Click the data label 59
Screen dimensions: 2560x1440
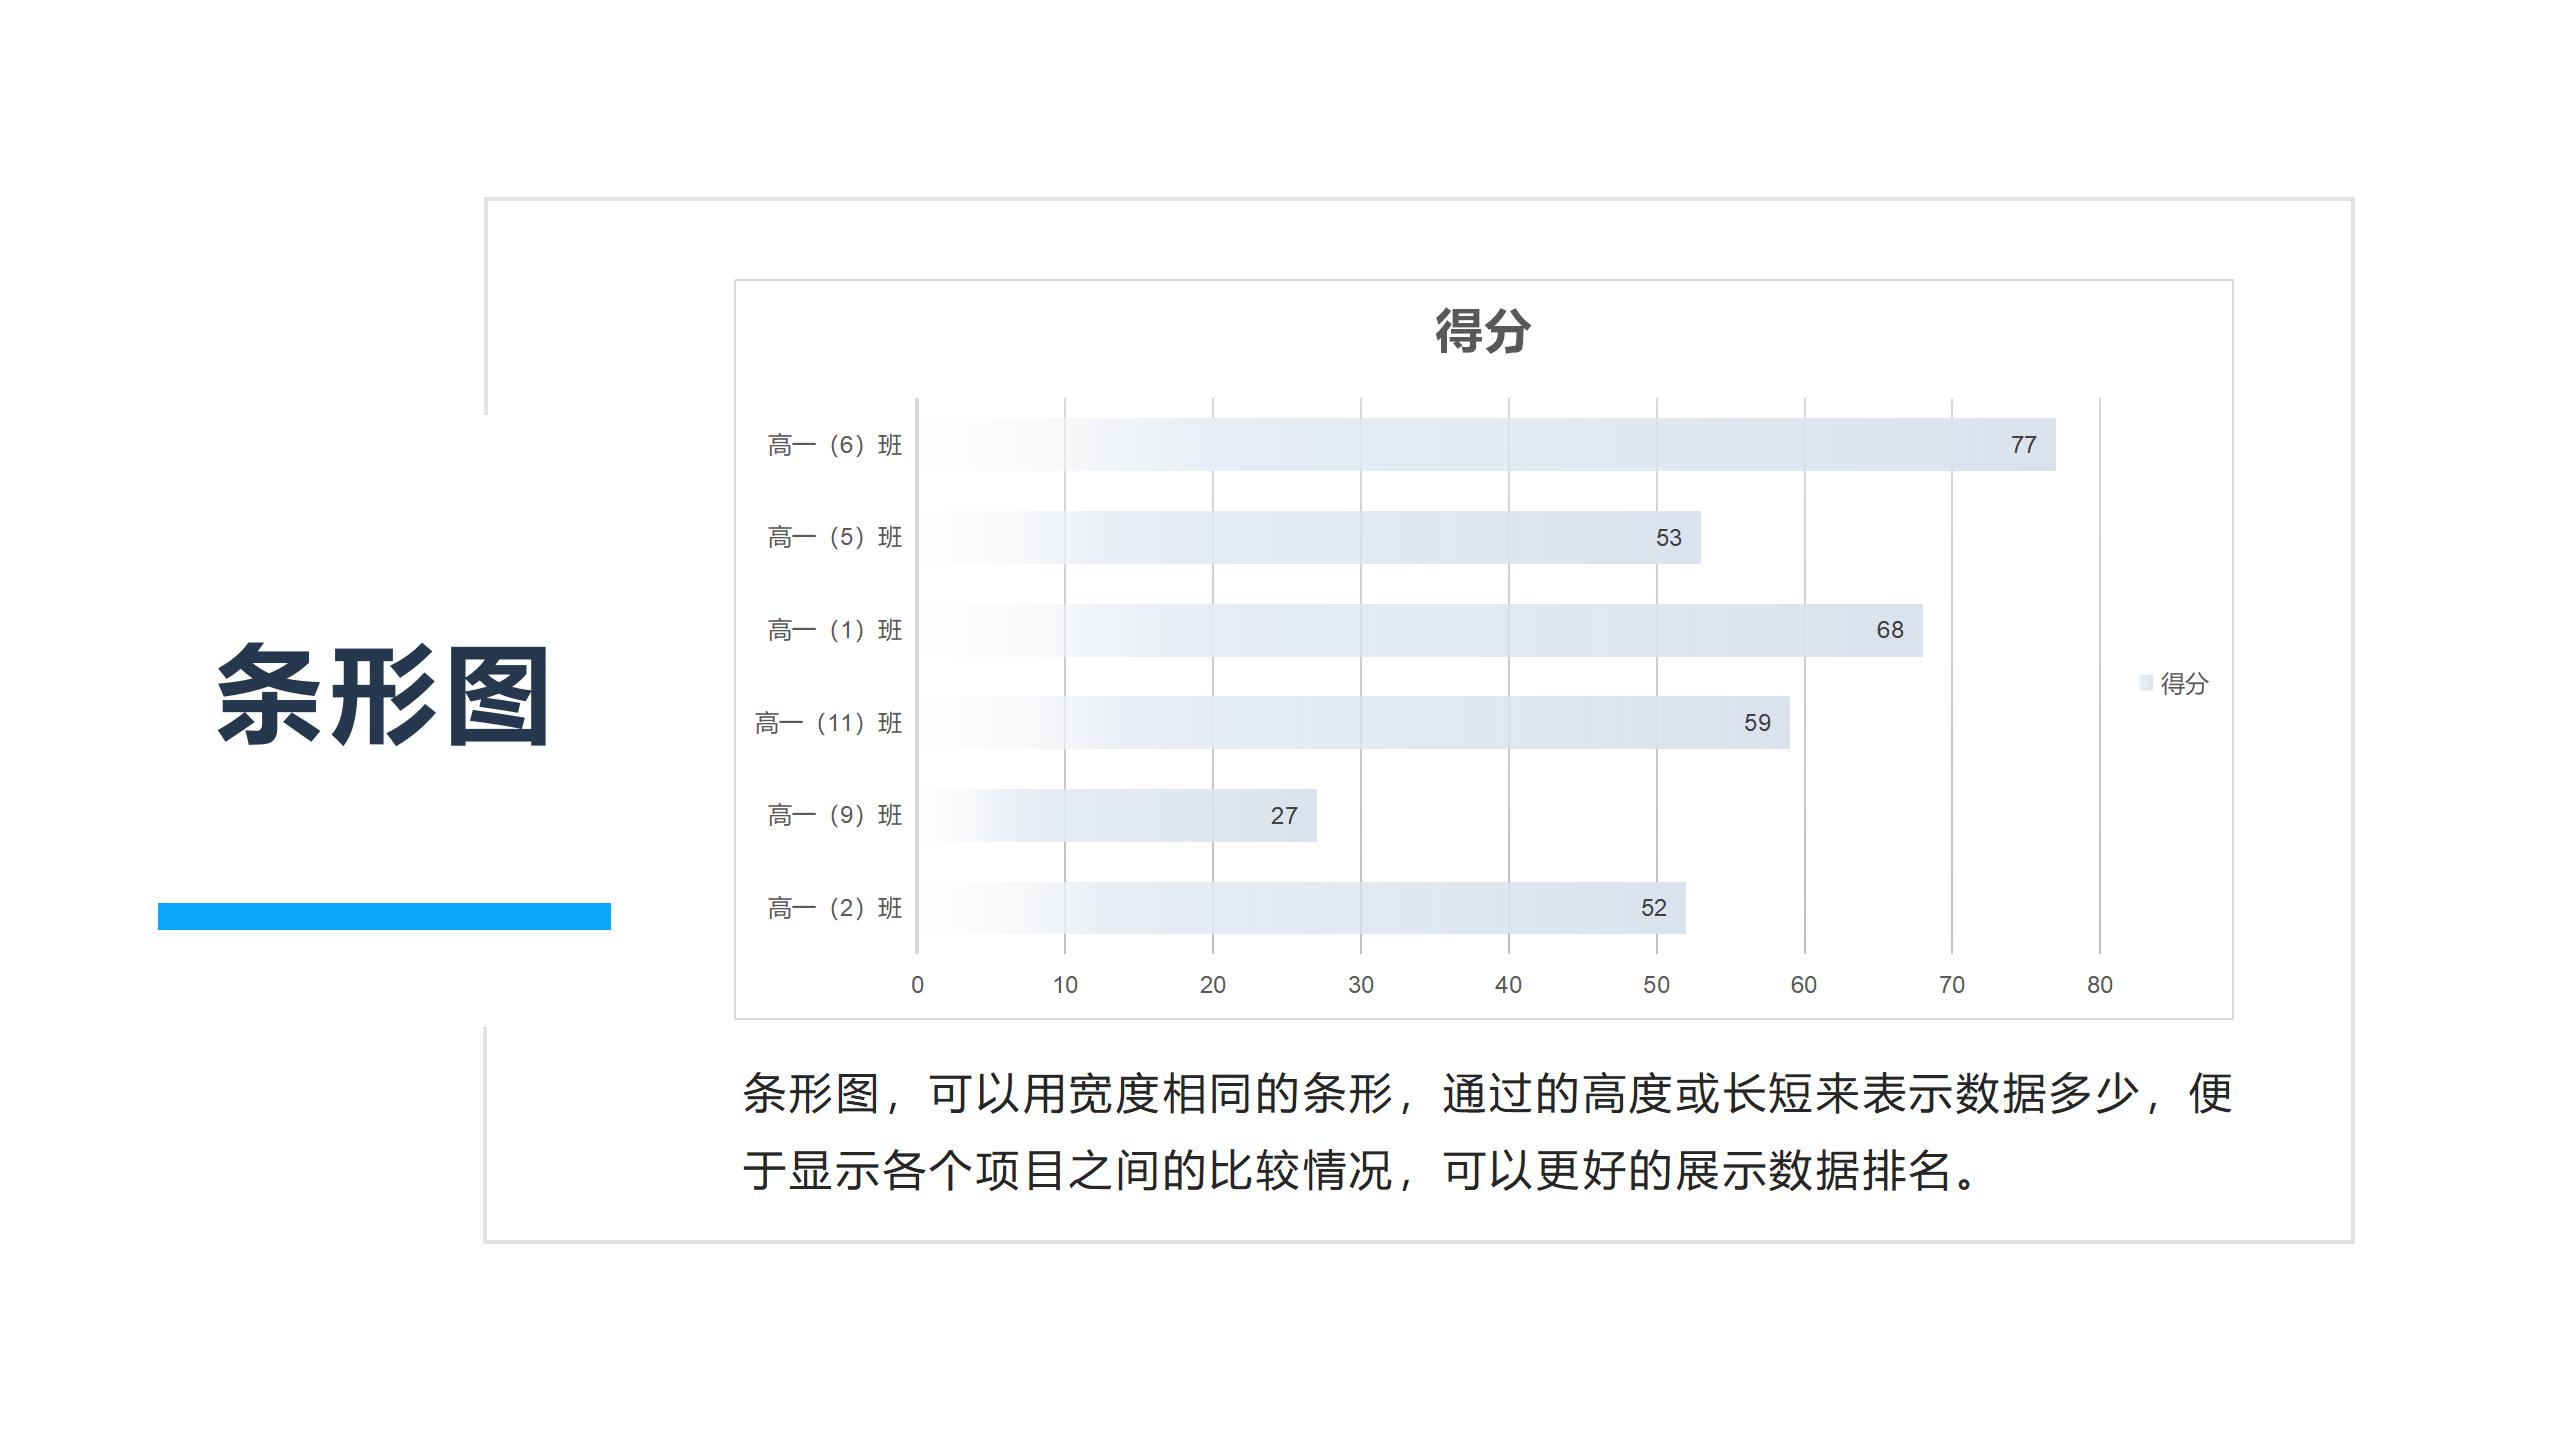tap(1757, 723)
